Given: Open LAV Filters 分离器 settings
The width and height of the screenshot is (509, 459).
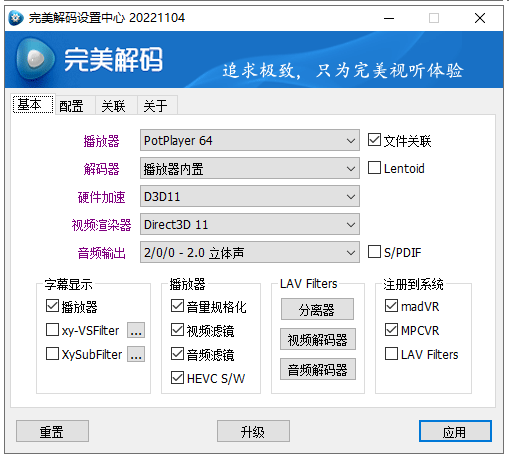Looking at the screenshot, I should coord(317,309).
